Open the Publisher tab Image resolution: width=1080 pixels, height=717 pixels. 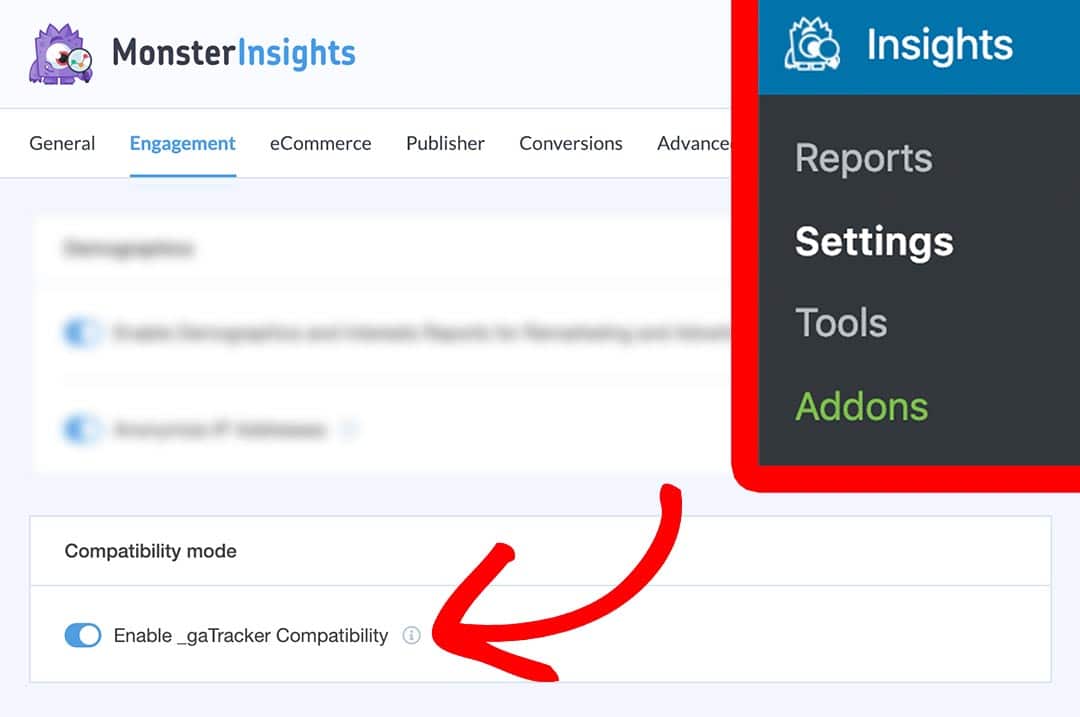tap(445, 144)
